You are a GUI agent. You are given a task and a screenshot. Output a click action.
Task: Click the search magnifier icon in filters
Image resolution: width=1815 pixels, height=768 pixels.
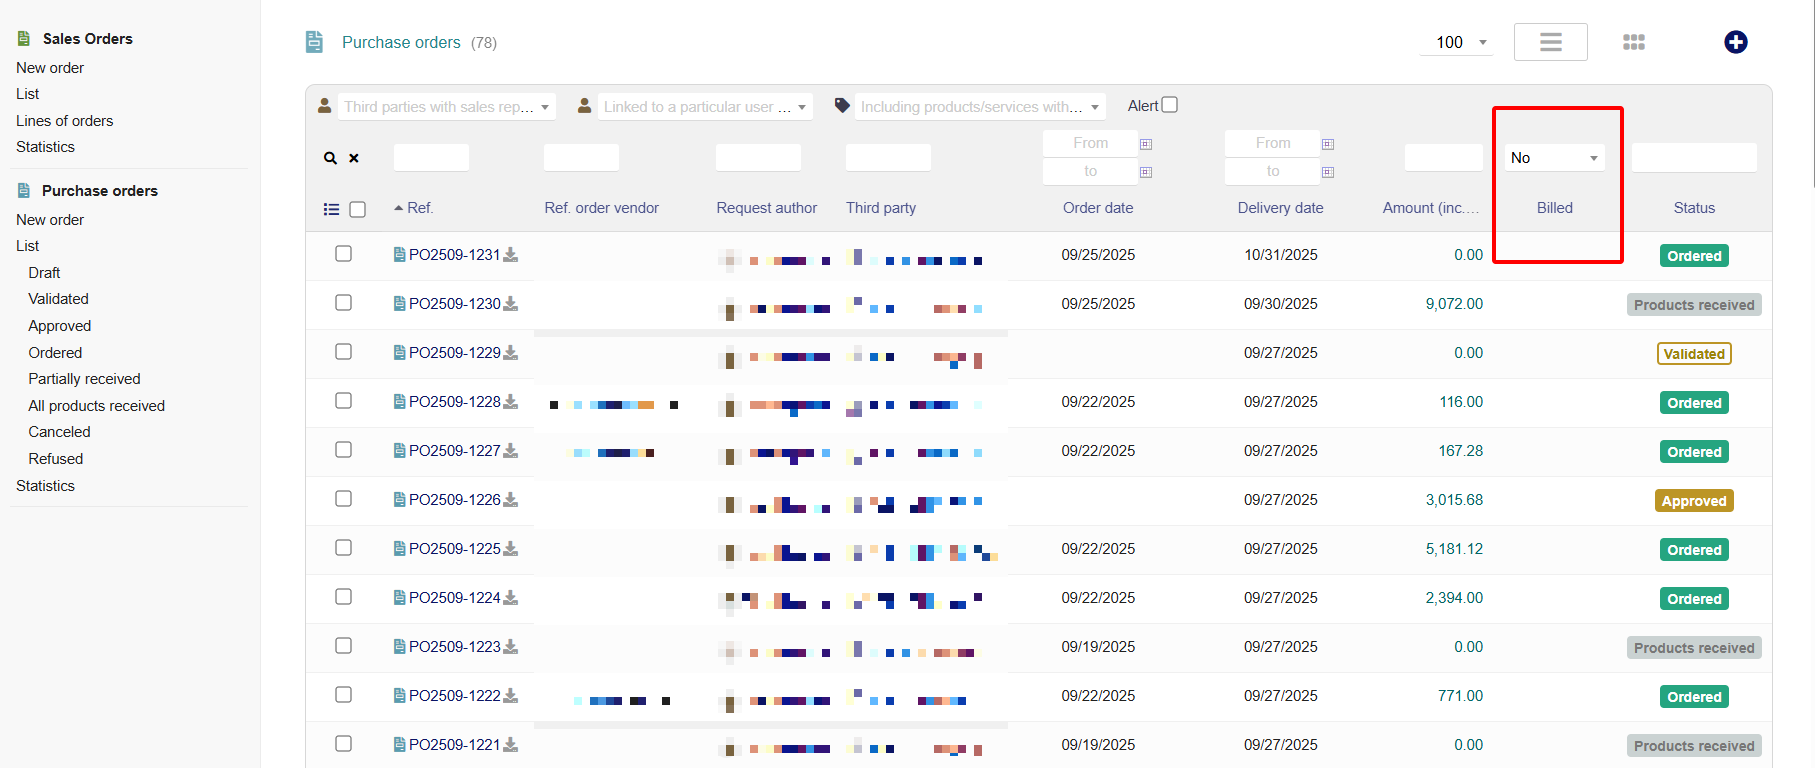pos(330,158)
